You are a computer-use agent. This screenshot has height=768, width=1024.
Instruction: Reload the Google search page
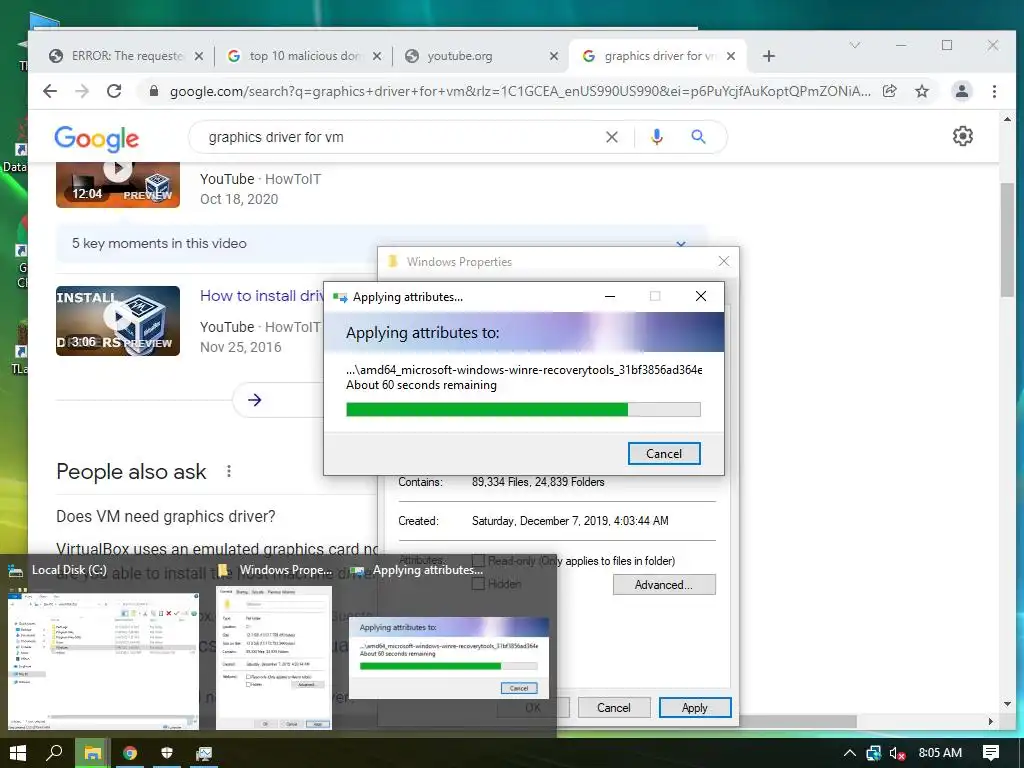[114, 91]
